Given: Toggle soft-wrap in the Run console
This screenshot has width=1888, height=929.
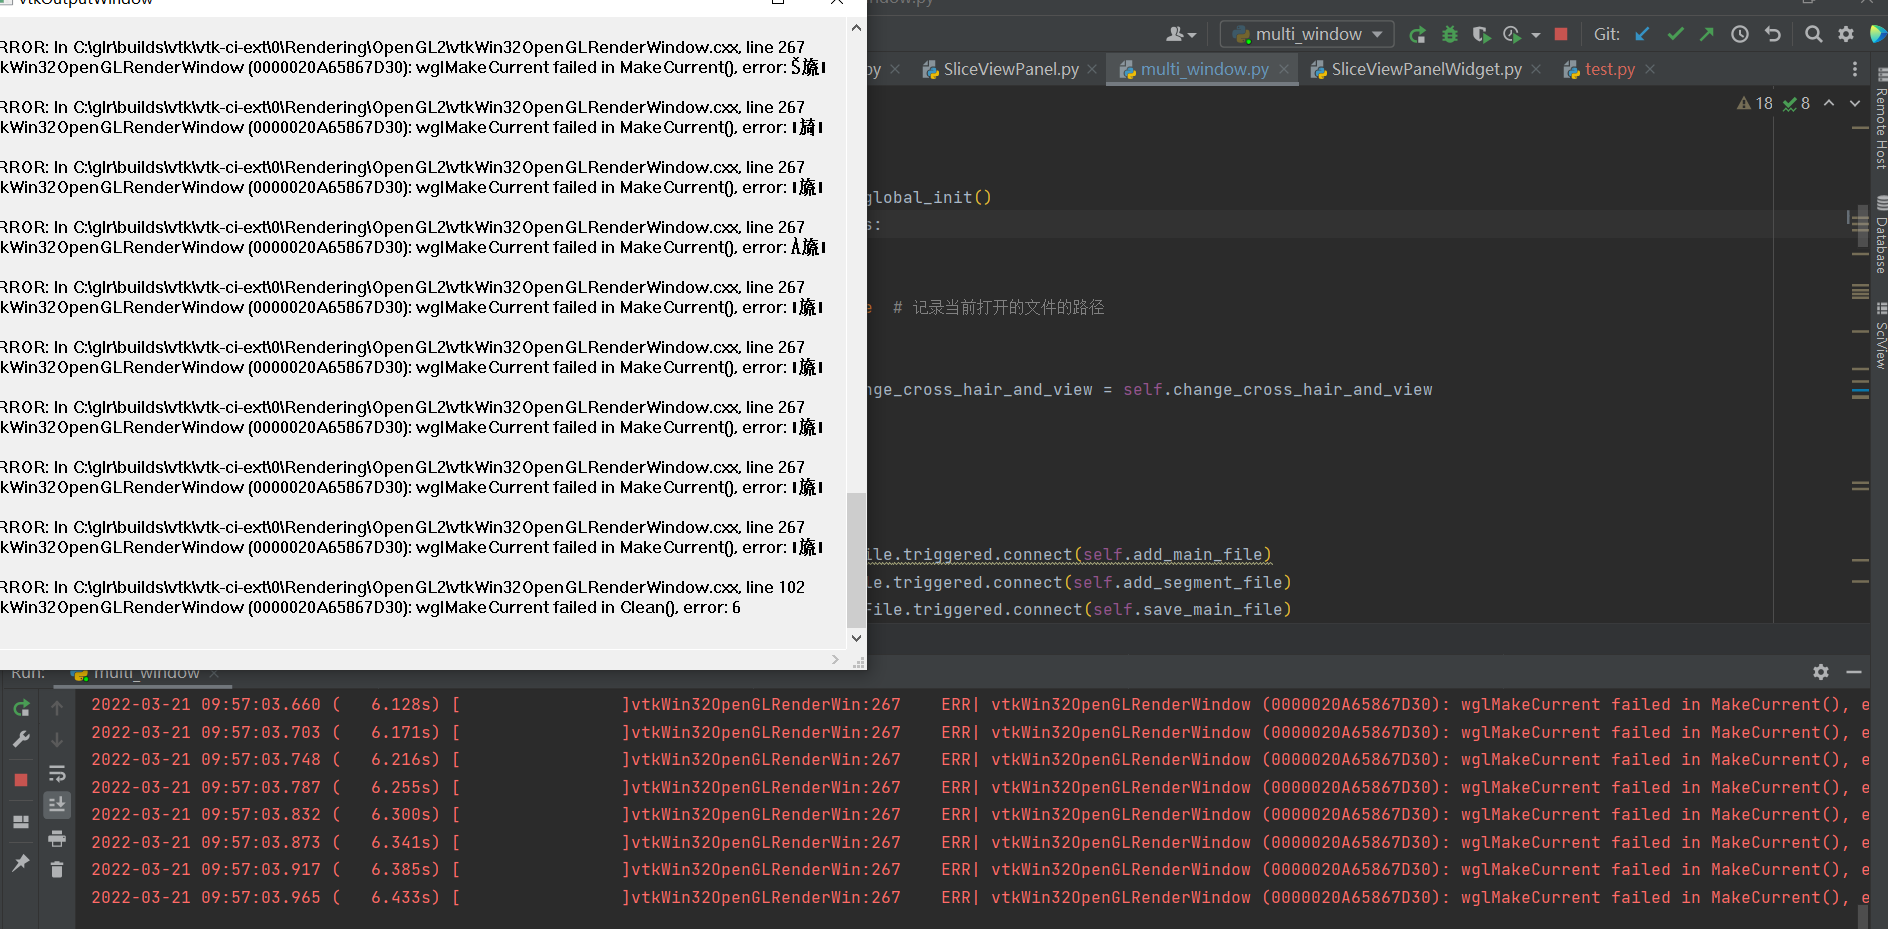Looking at the screenshot, I should (57, 773).
